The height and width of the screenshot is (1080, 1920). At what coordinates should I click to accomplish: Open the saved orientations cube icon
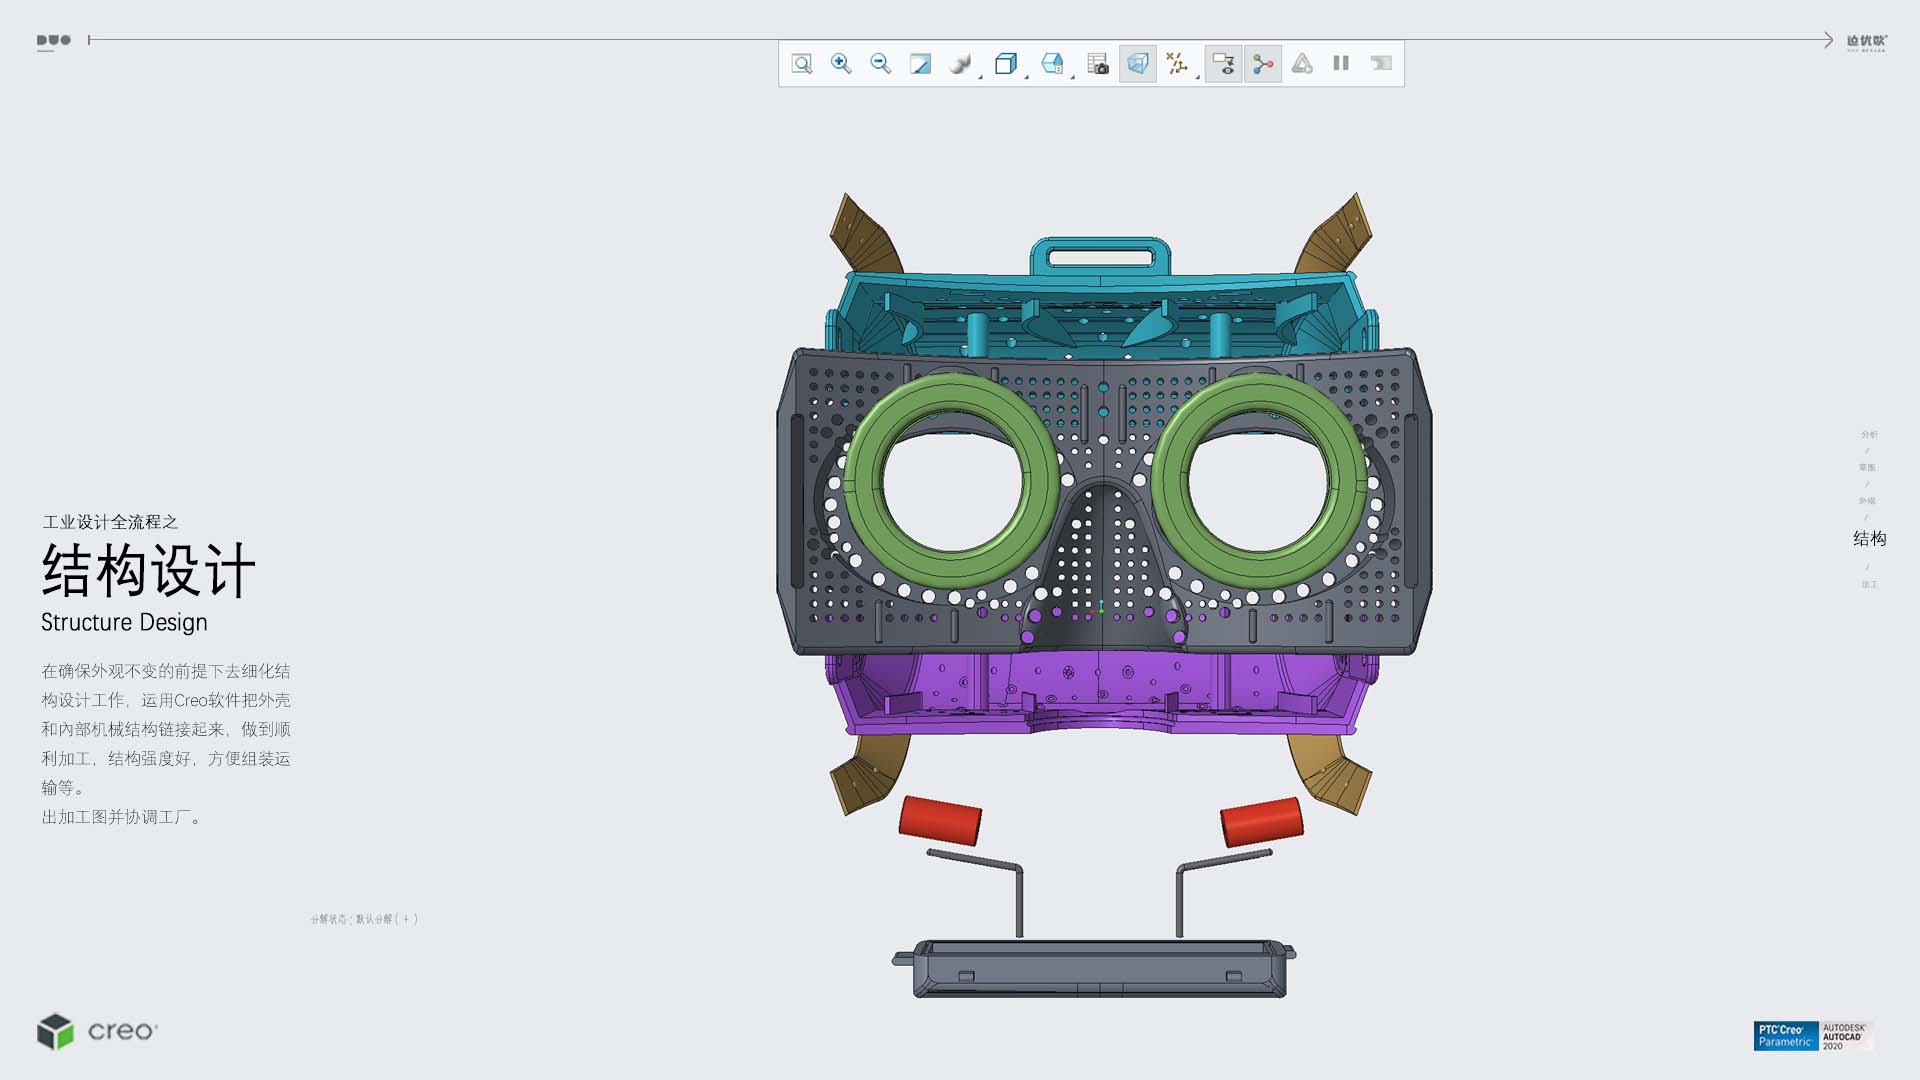1005,64
